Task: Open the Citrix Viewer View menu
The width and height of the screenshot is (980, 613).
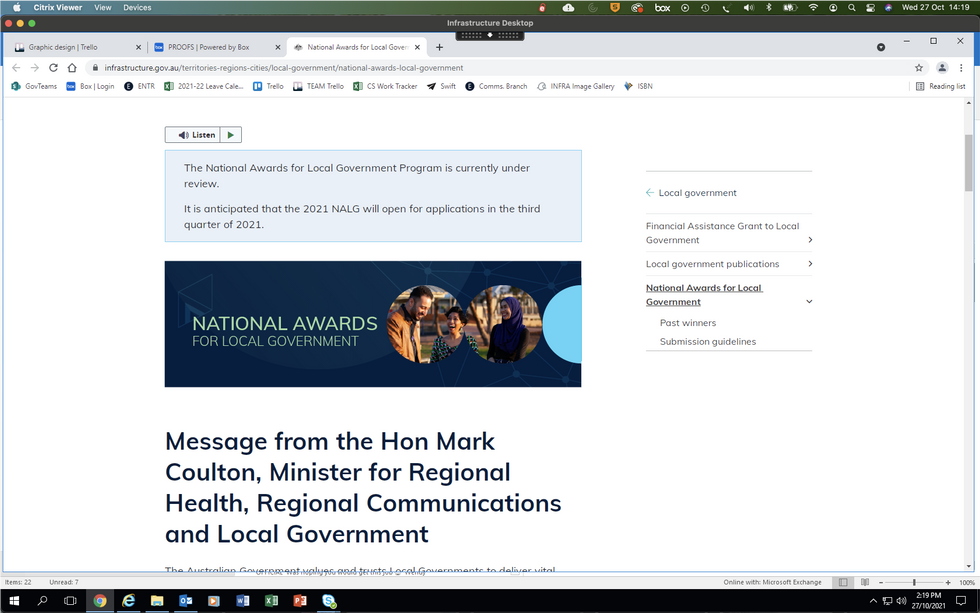Action: (x=102, y=7)
